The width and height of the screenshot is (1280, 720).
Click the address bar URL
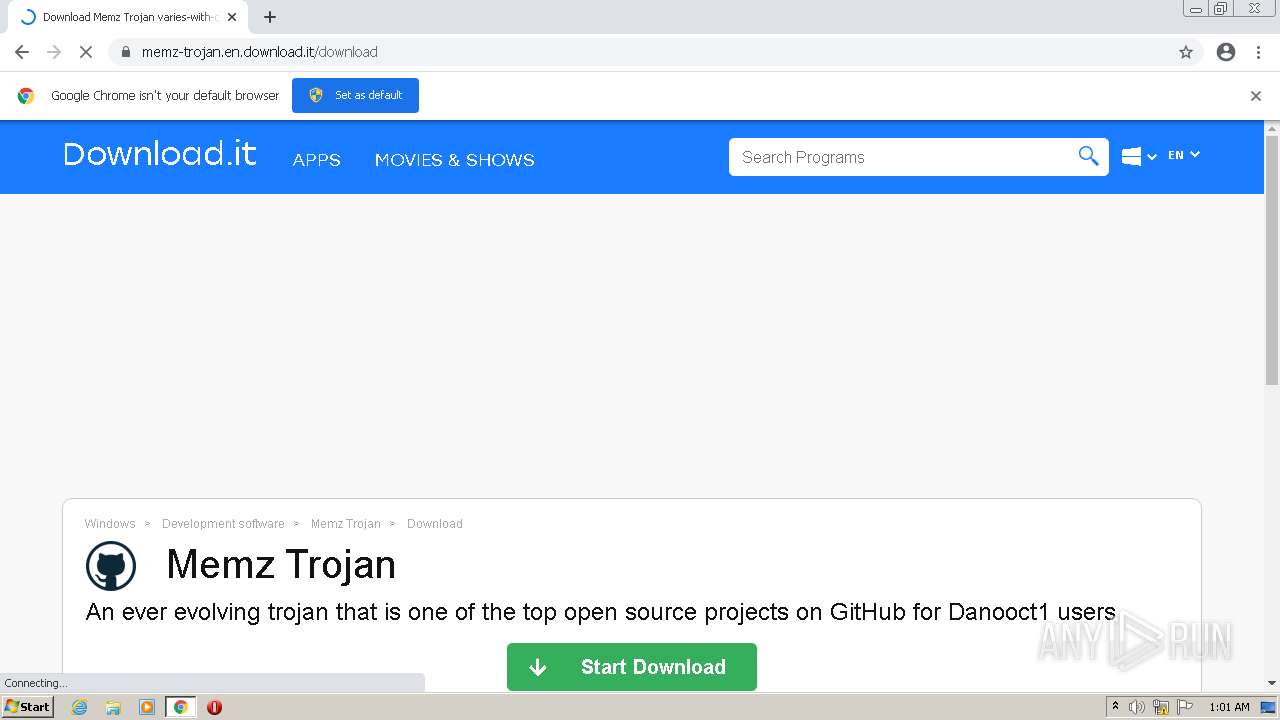tap(260, 52)
